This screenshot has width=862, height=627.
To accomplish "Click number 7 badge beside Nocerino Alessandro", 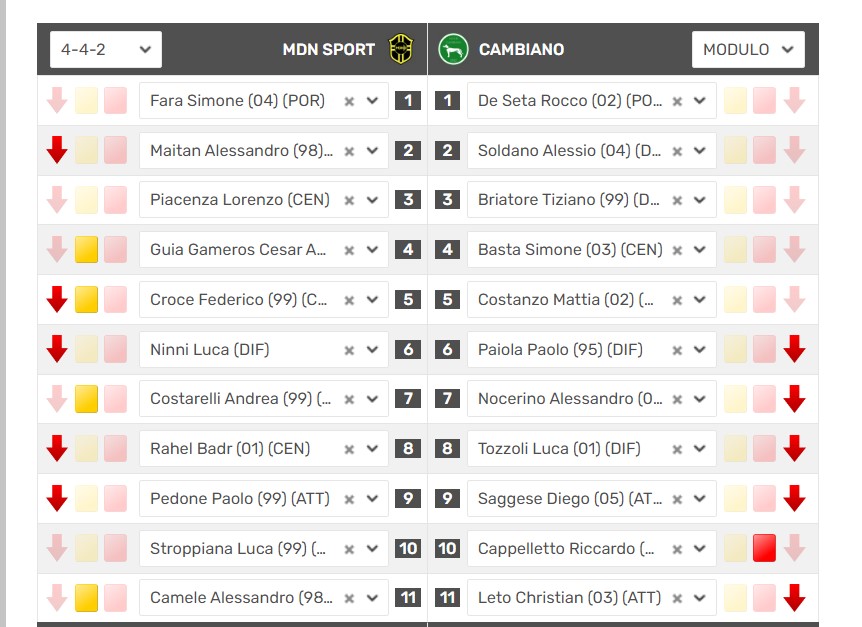I will [448, 399].
